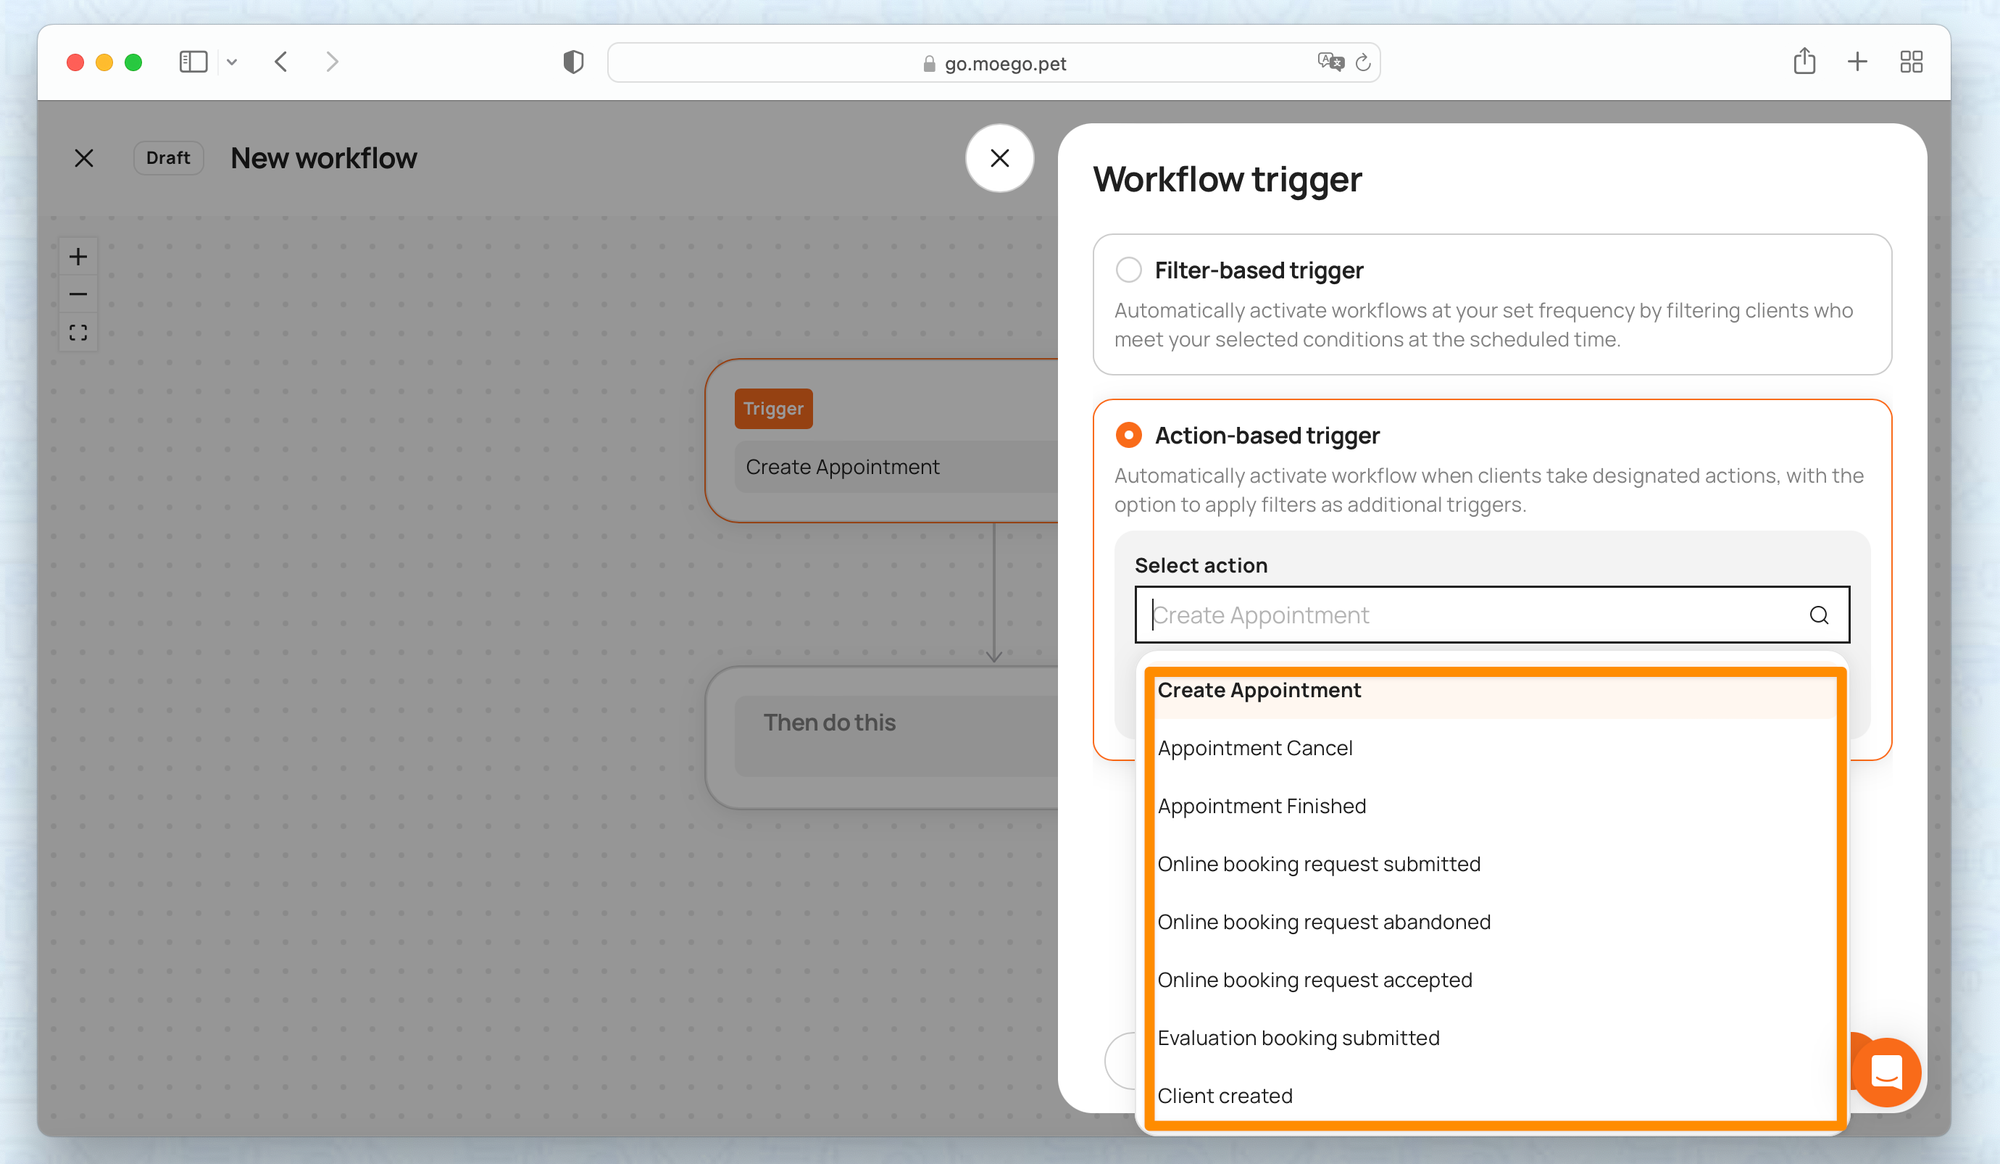Select Action-based trigger radio button
The image size is (2000, 1164).
[1128, 435]
